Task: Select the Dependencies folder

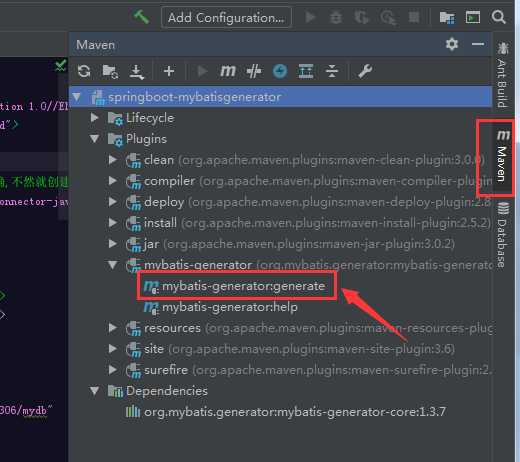Action: [x=158, y=391]
